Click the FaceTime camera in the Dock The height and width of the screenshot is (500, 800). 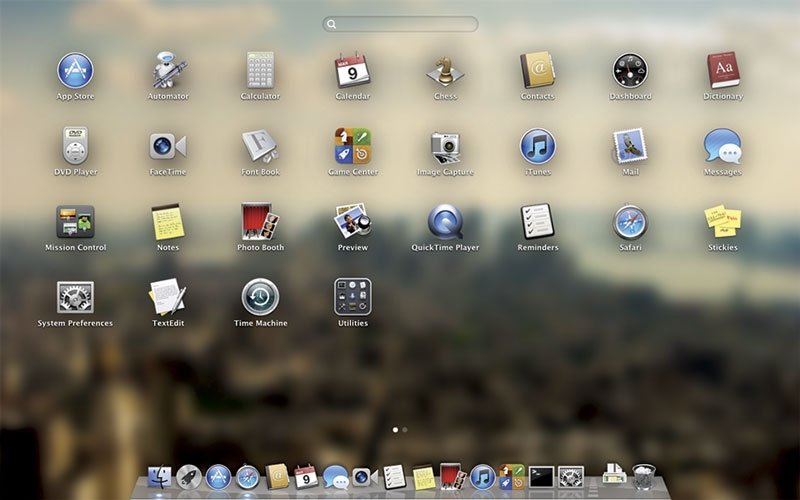tap(365, 477)
